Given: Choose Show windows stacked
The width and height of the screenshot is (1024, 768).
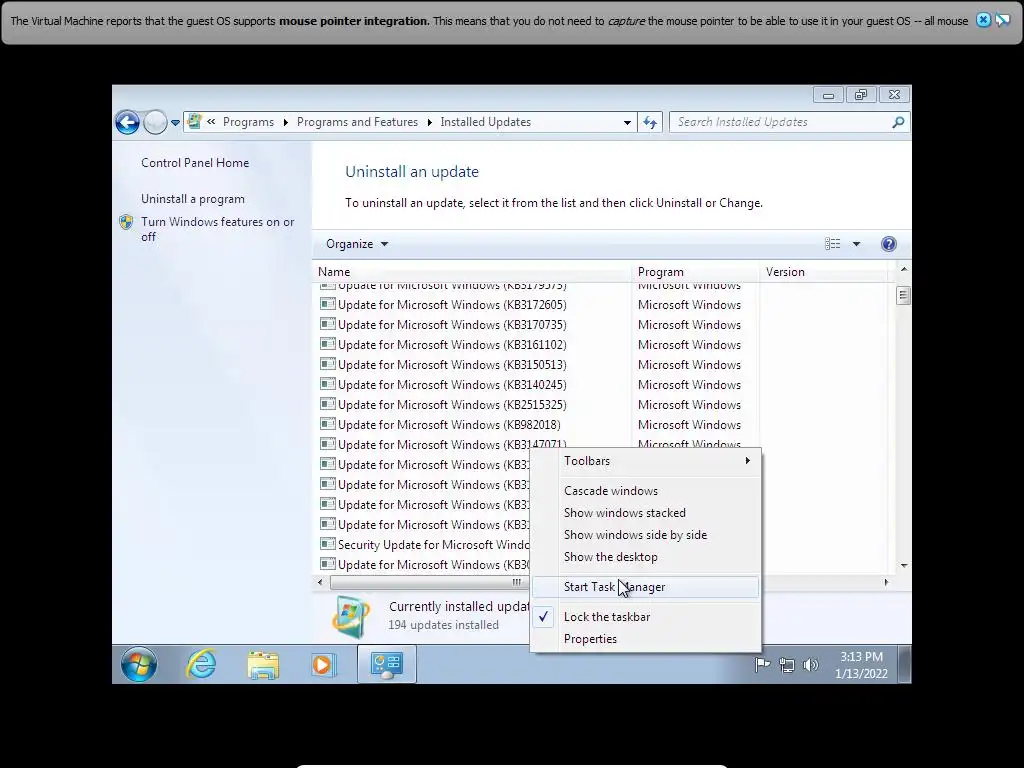Looking at the screenshot, I should (646, 513).
